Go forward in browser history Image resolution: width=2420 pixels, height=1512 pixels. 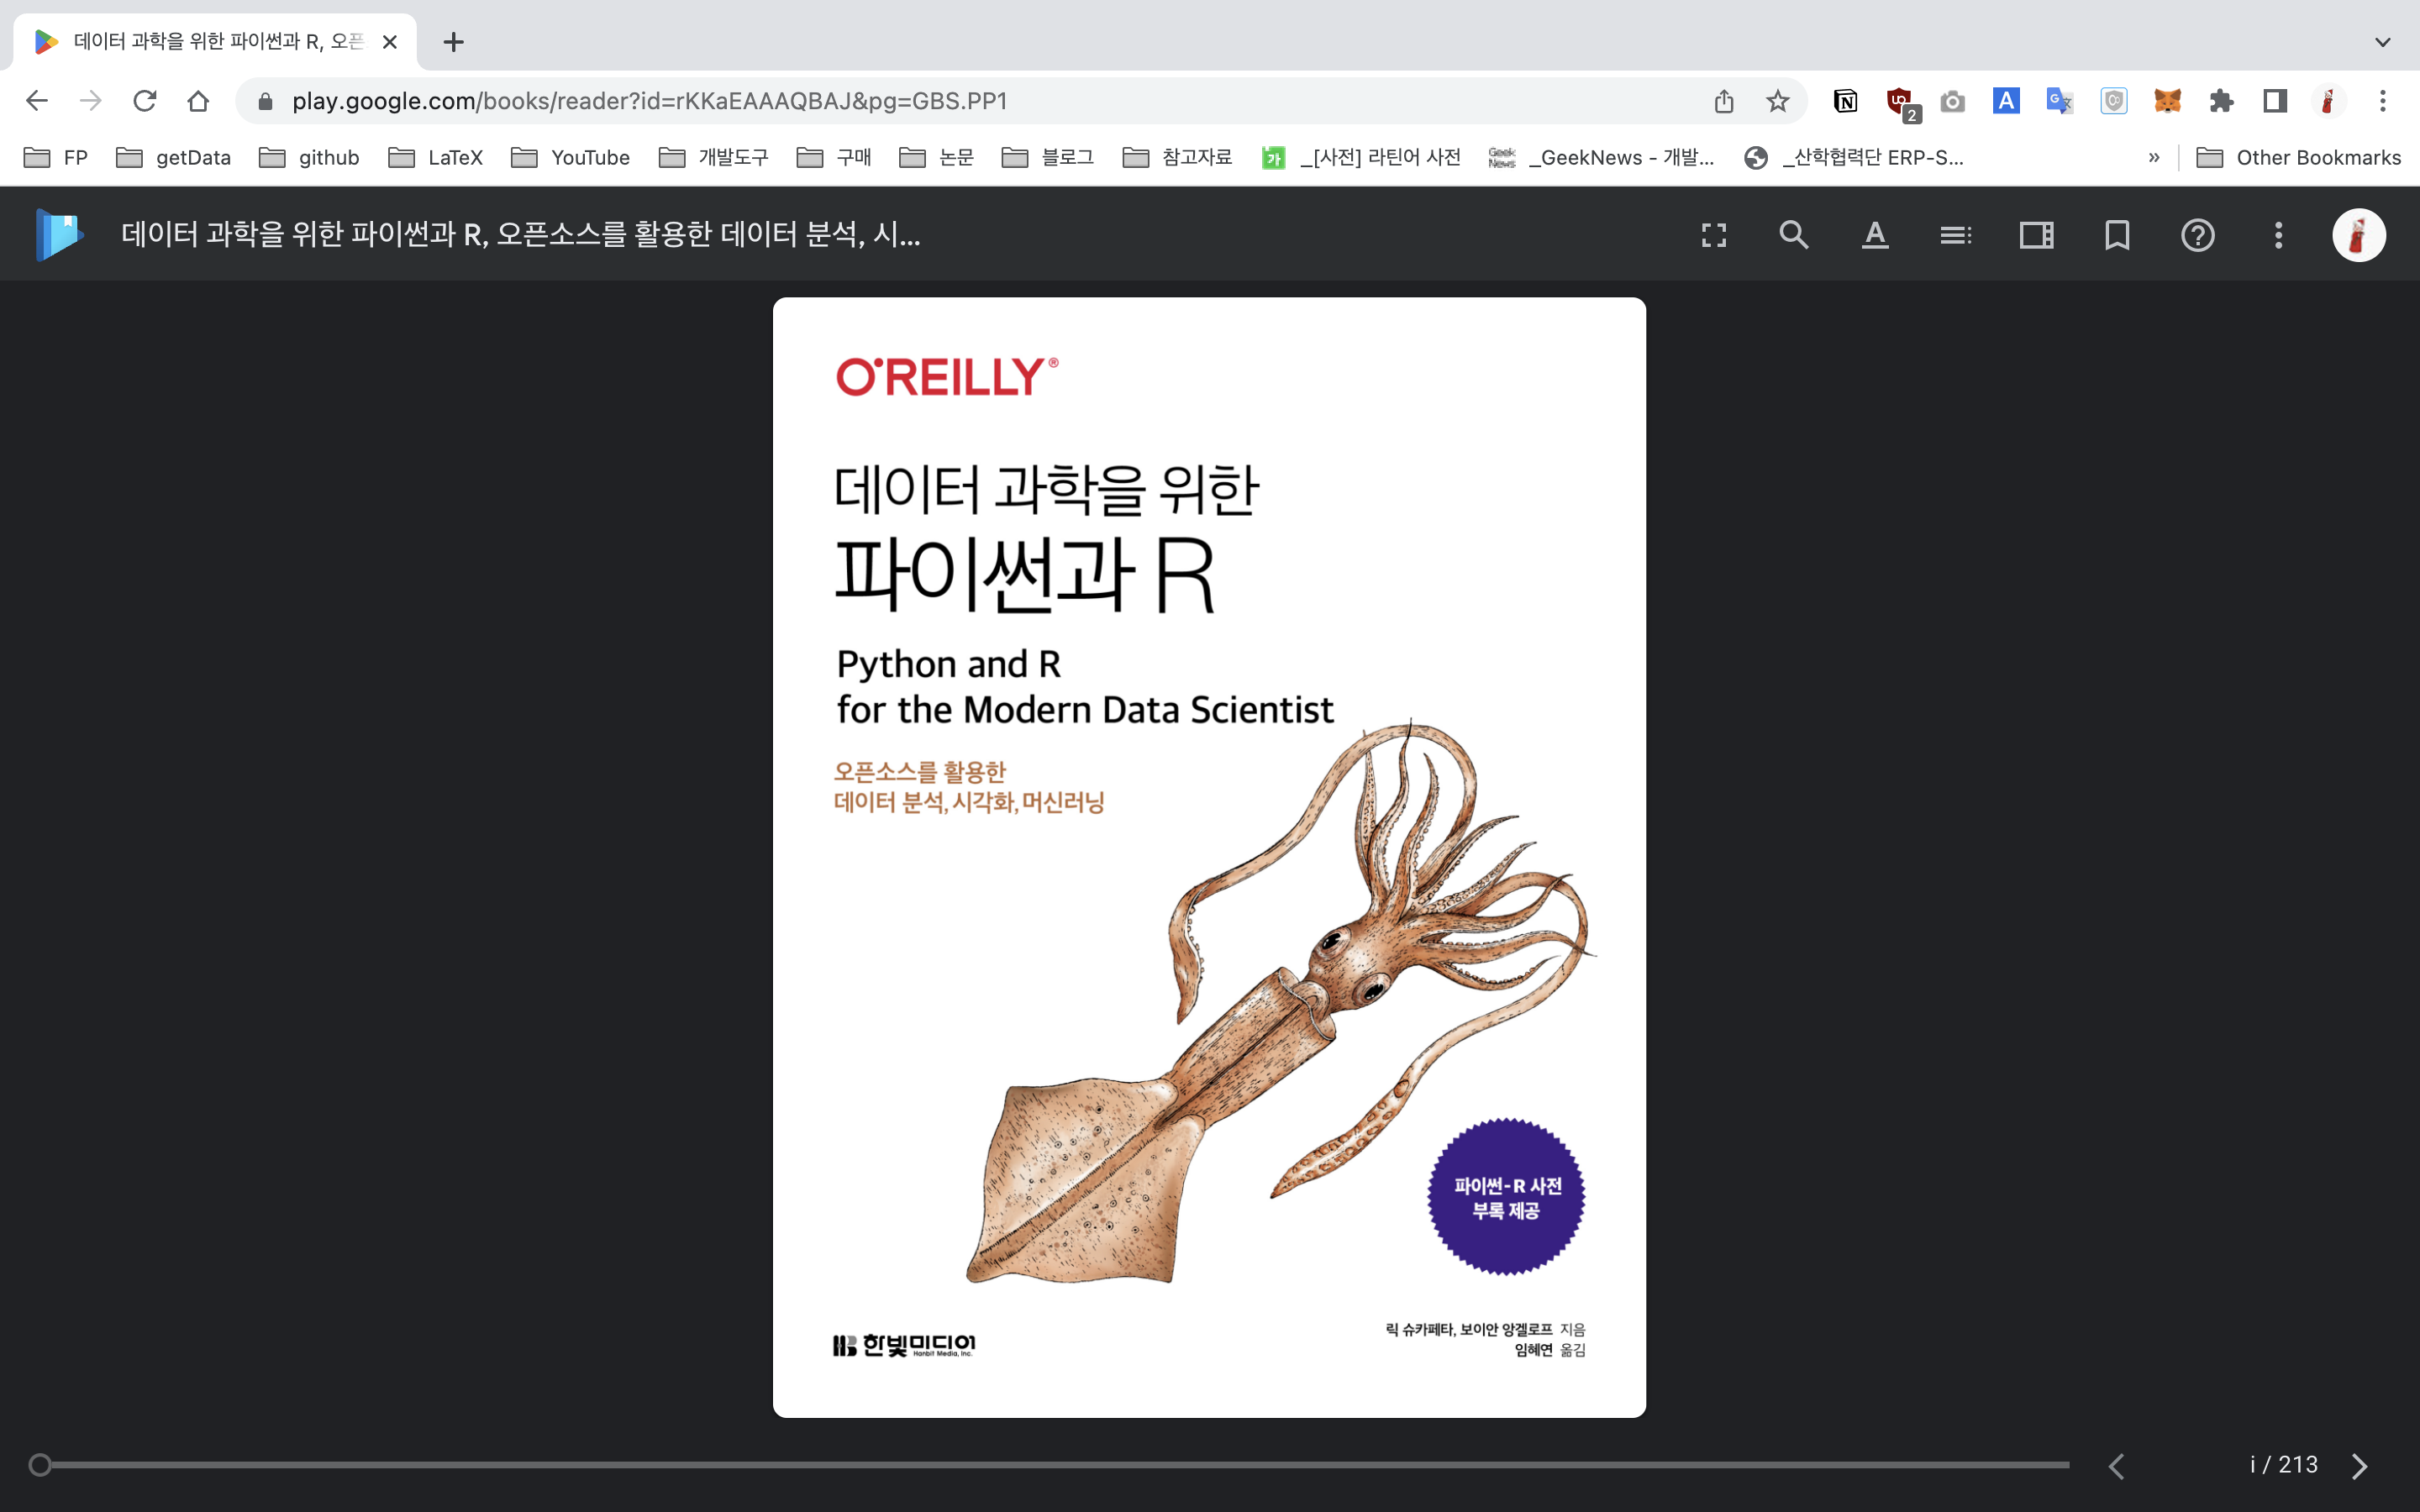coord(91,101)
